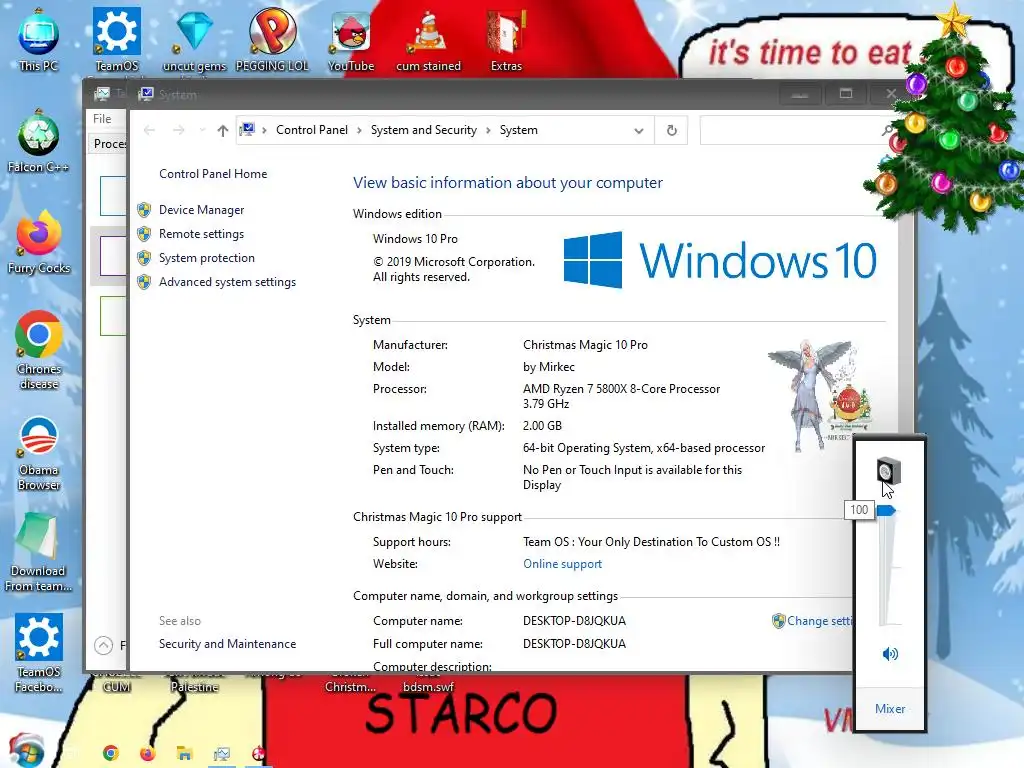Open Advanced system settings link
The image size is (1024, 768).
coord(227,282)
